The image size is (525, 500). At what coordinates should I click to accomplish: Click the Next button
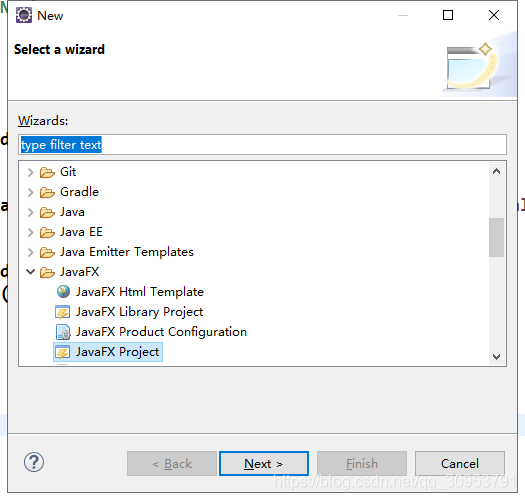pyautogui.click(x=264, y=463)
